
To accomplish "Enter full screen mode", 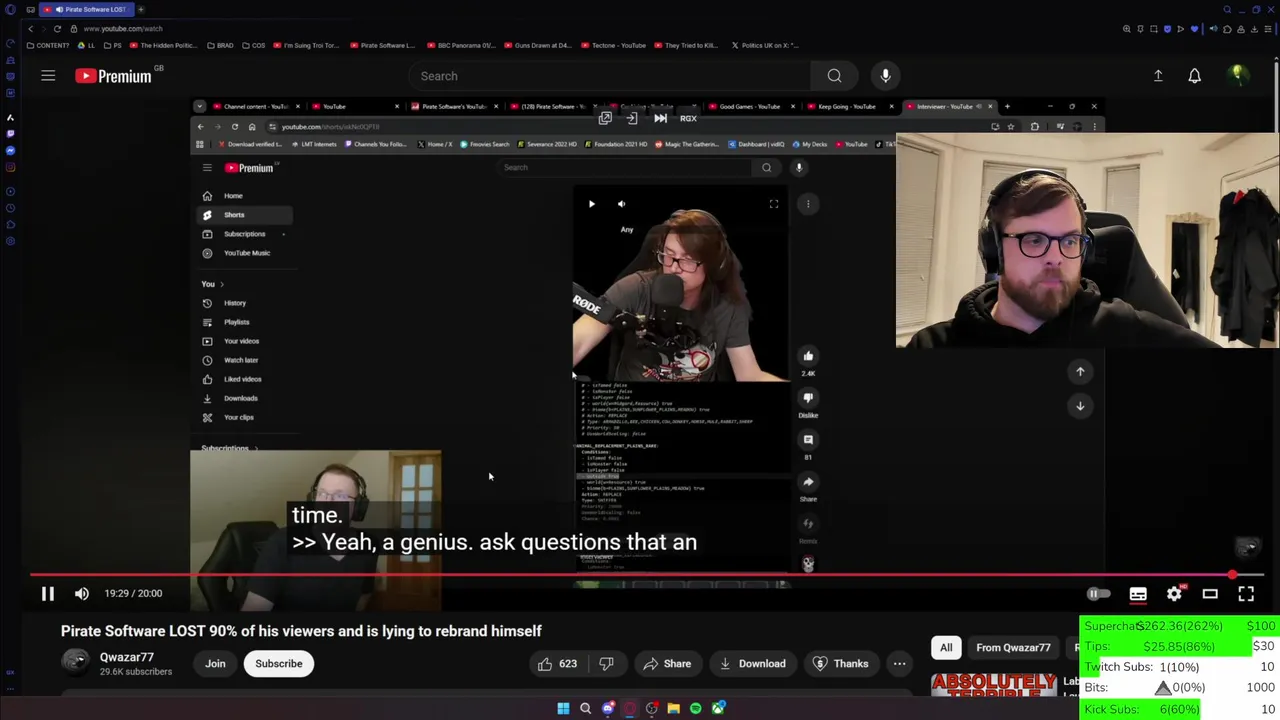I will [x=1246, y=594].
